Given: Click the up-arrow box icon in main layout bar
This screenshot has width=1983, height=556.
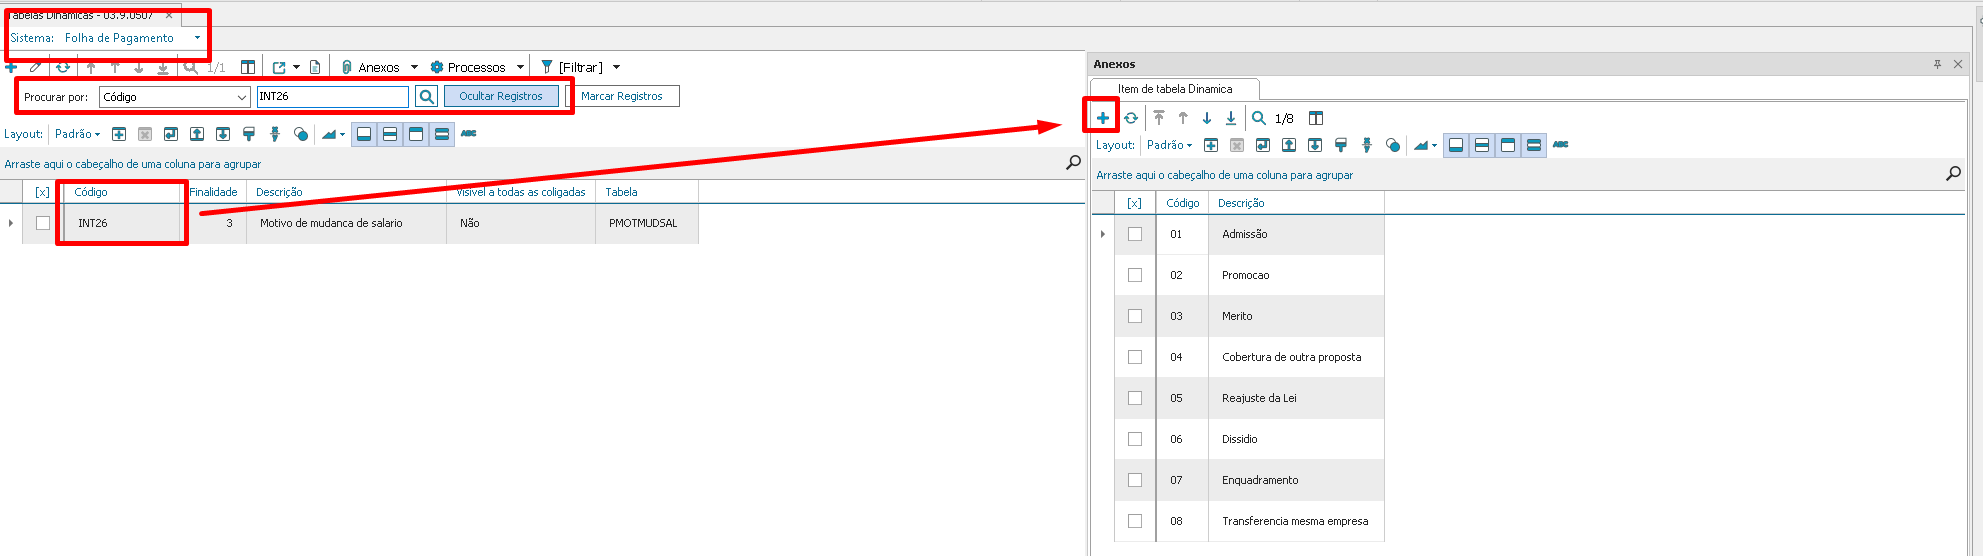Looking at the screenshot, I should [197, 134].
